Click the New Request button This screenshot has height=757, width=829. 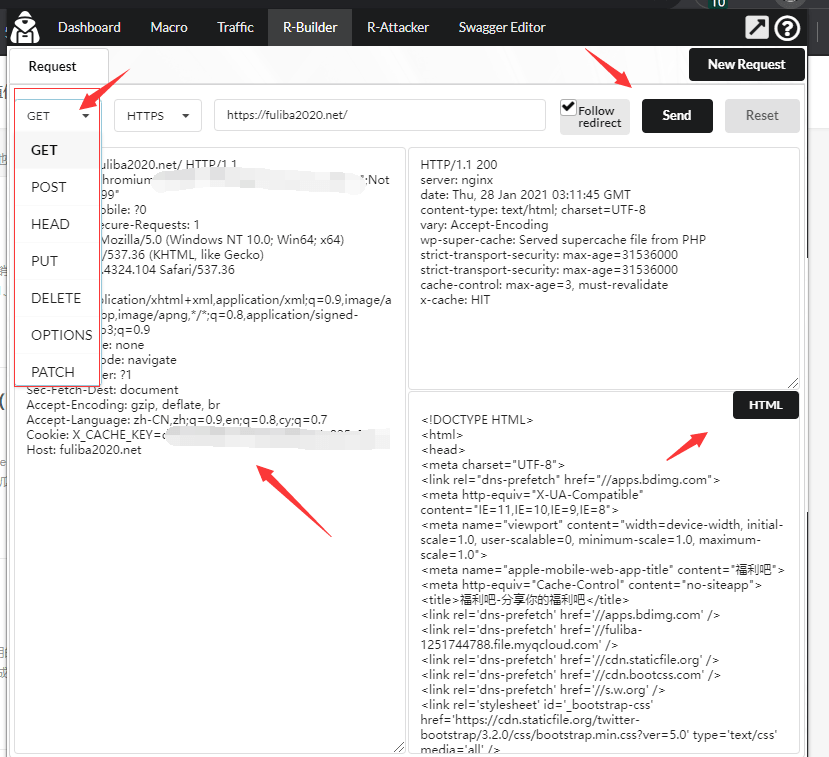[x=746, y=64]
